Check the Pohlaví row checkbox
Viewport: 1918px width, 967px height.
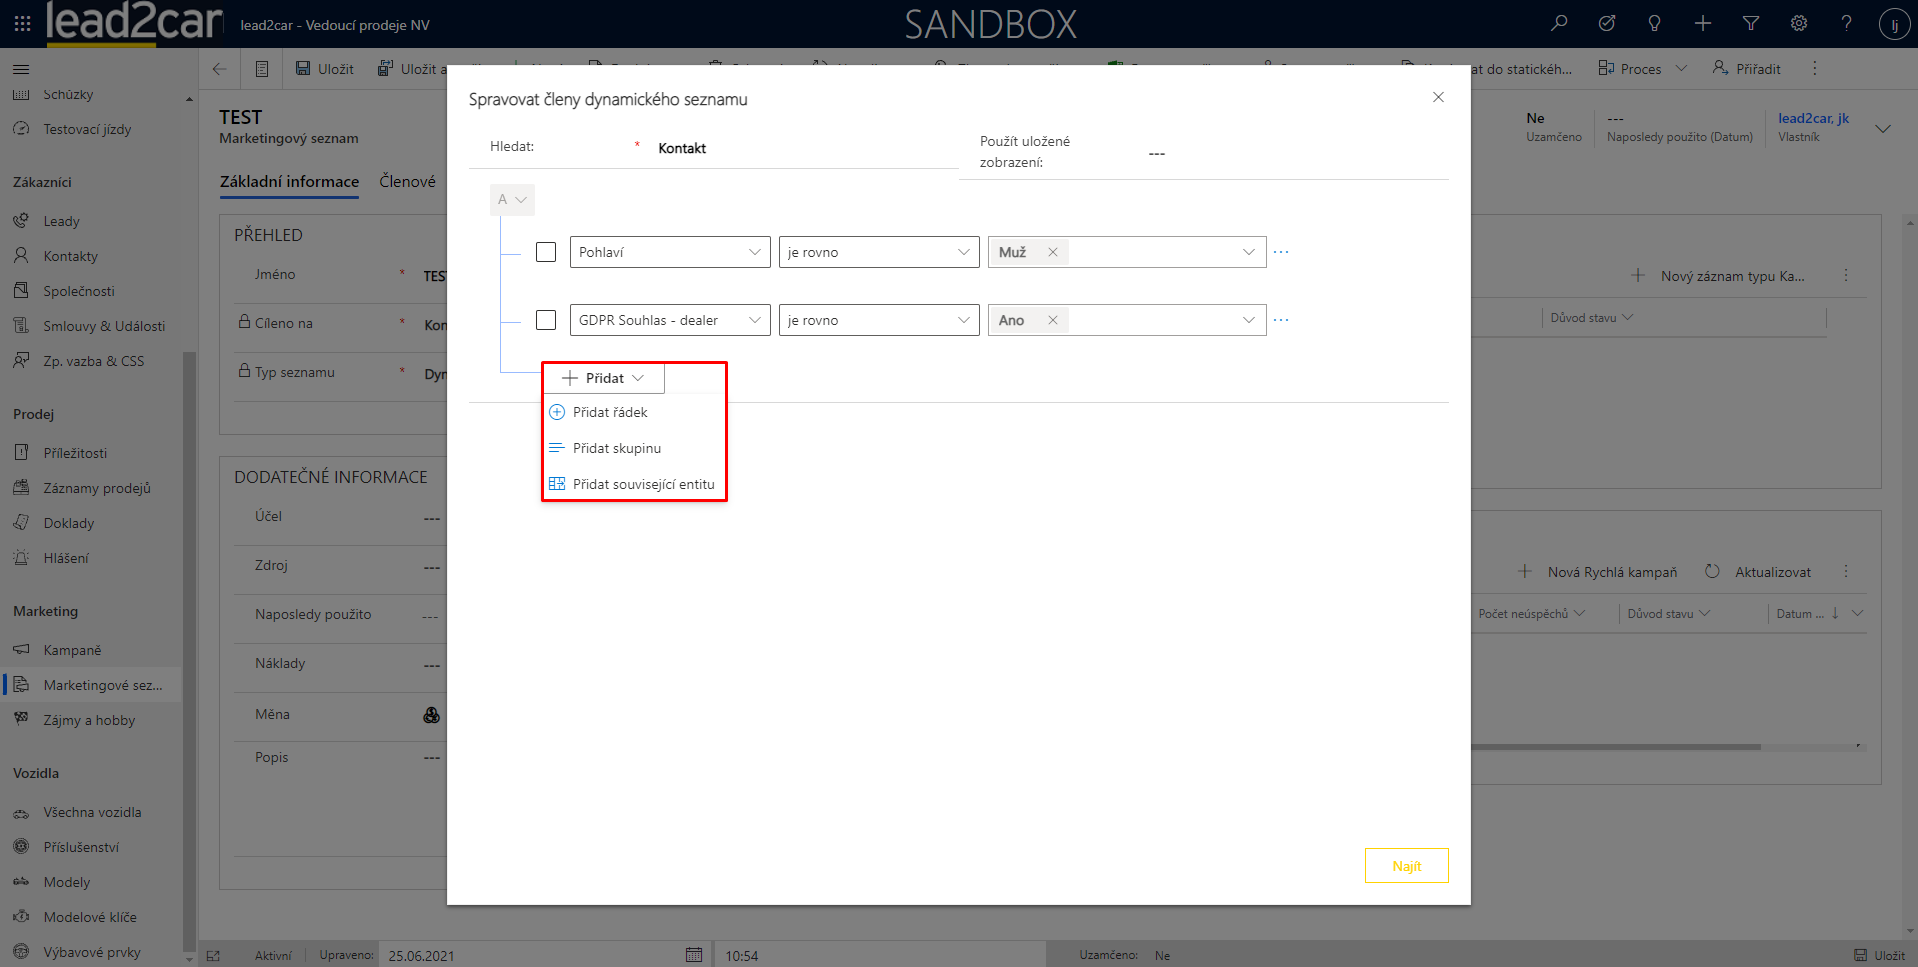pos(546,252)
